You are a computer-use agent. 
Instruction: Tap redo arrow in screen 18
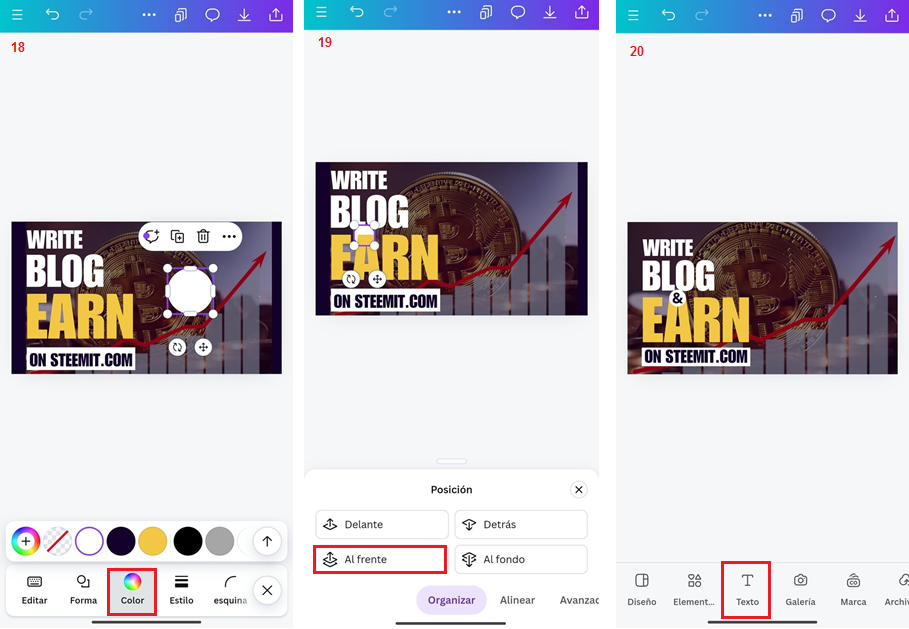pos(86,14)
